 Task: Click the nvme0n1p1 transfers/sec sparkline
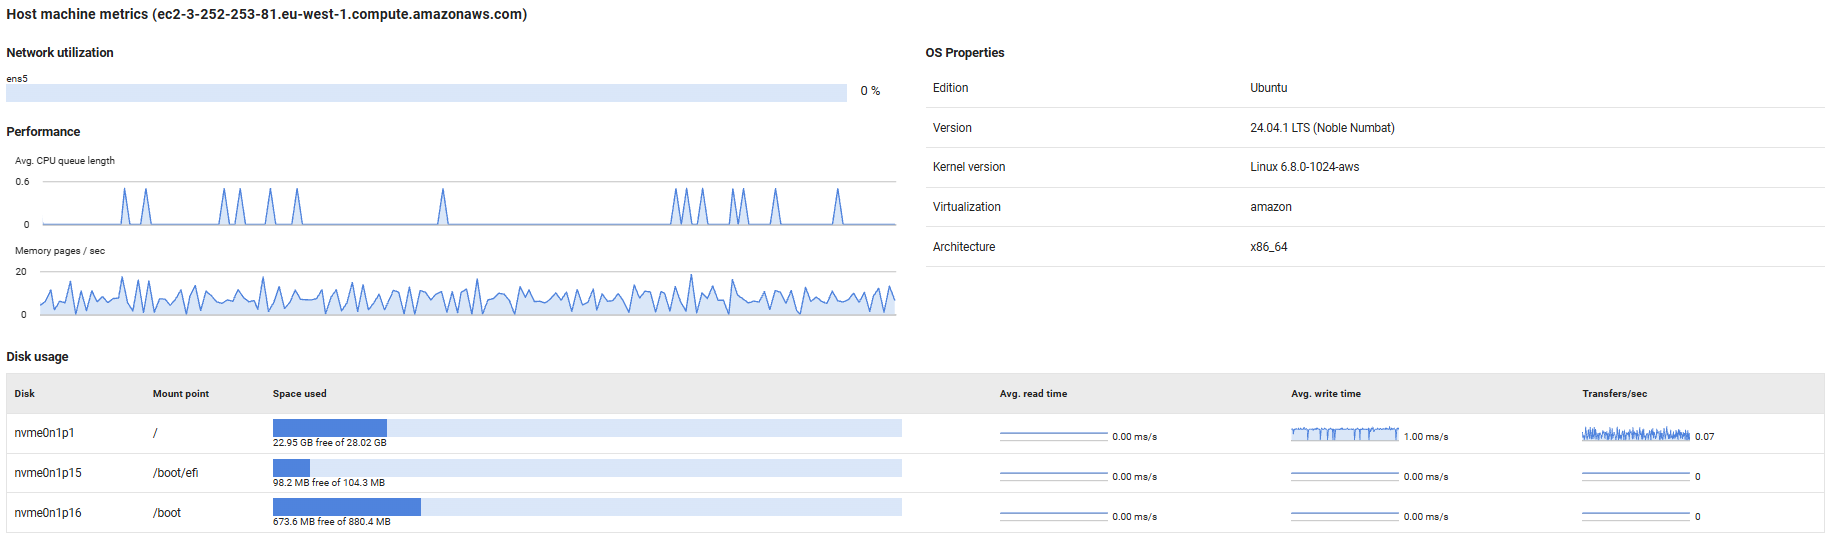tap(1635, 434)
